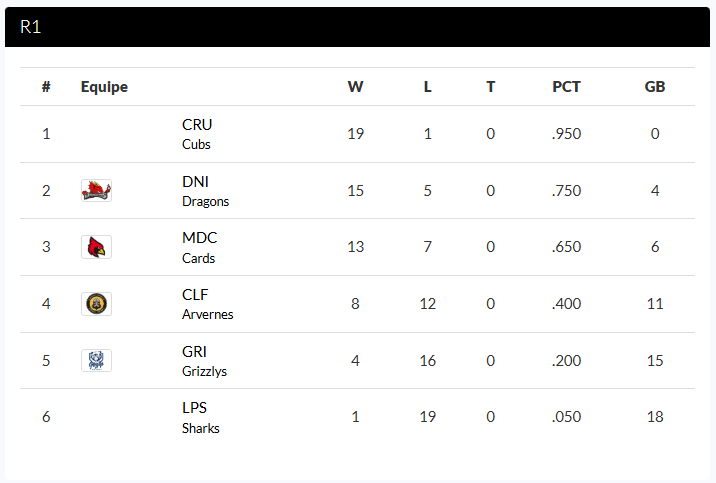Screen dimensions: 716x483
Task: Open the DNI Dragons team link
Action: click(x=204, y=191)
